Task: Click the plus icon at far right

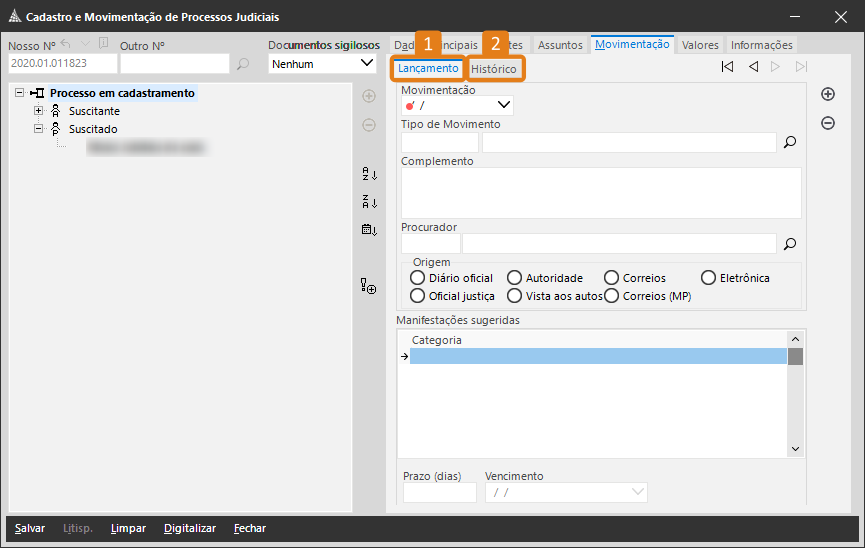Action: [828, 94]
